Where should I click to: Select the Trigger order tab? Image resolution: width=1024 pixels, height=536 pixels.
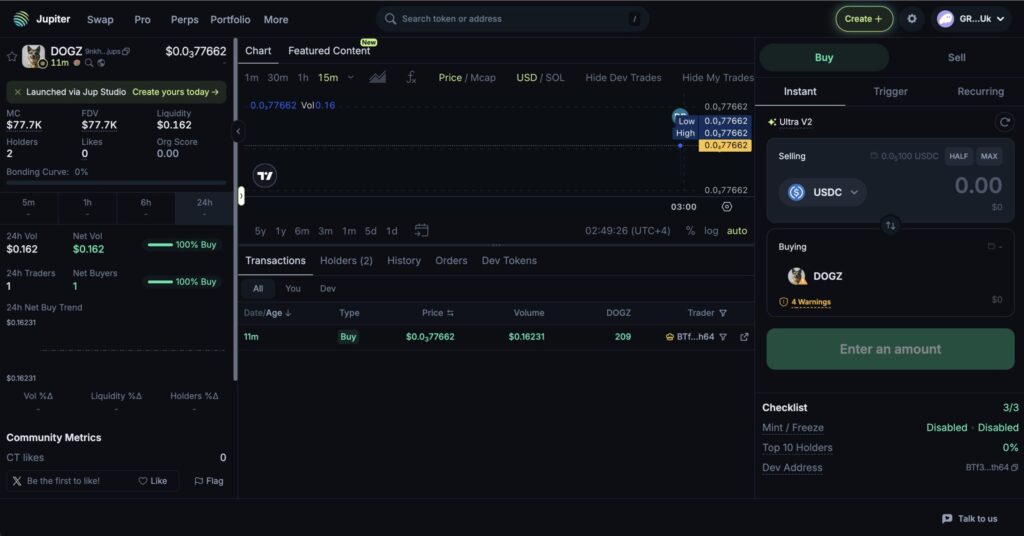pos(890,91)
